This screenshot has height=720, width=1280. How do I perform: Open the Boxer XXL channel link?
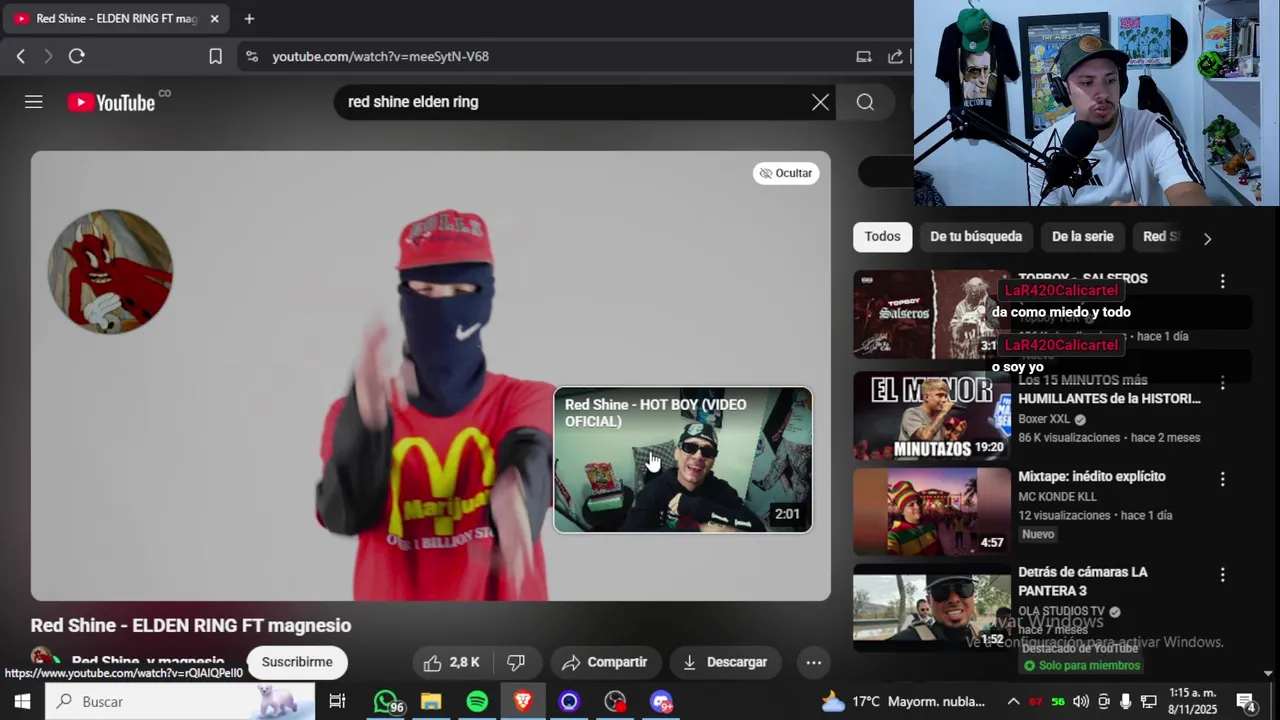[1044, 419]
